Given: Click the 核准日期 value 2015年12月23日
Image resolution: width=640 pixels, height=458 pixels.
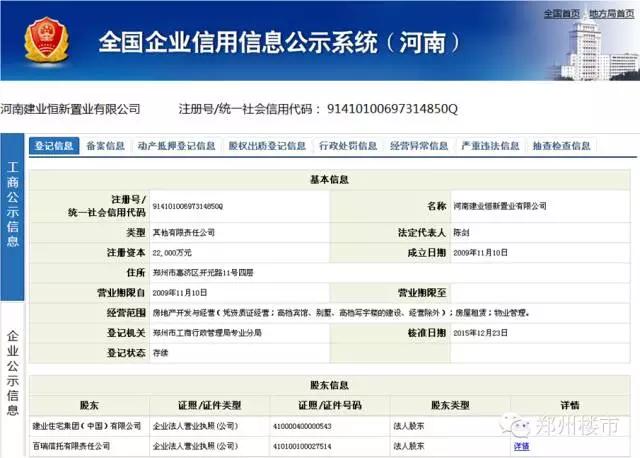Looking at the screenshot, I should pos(480,333).
